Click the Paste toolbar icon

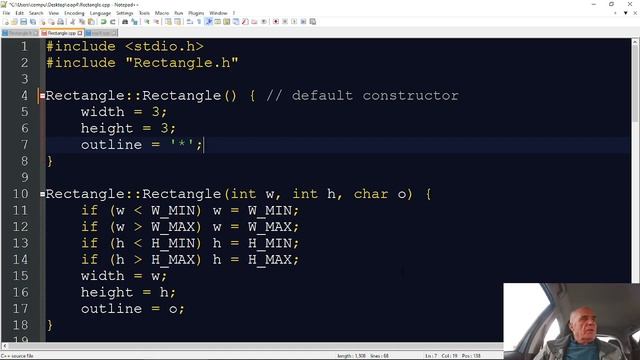pos(91,22)
